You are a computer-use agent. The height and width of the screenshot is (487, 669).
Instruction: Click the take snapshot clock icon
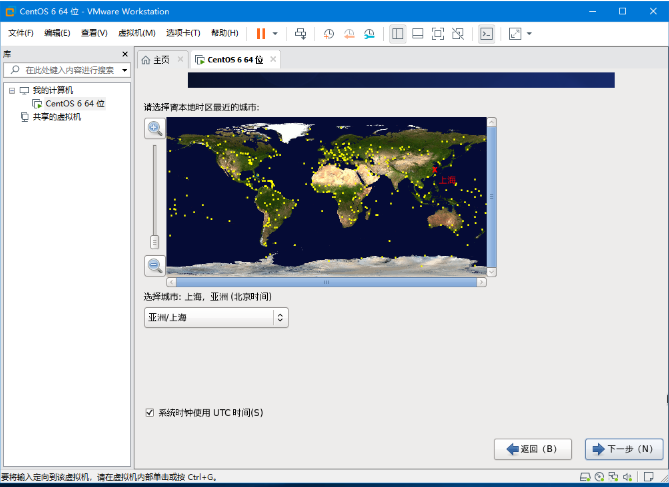[329, 33]
